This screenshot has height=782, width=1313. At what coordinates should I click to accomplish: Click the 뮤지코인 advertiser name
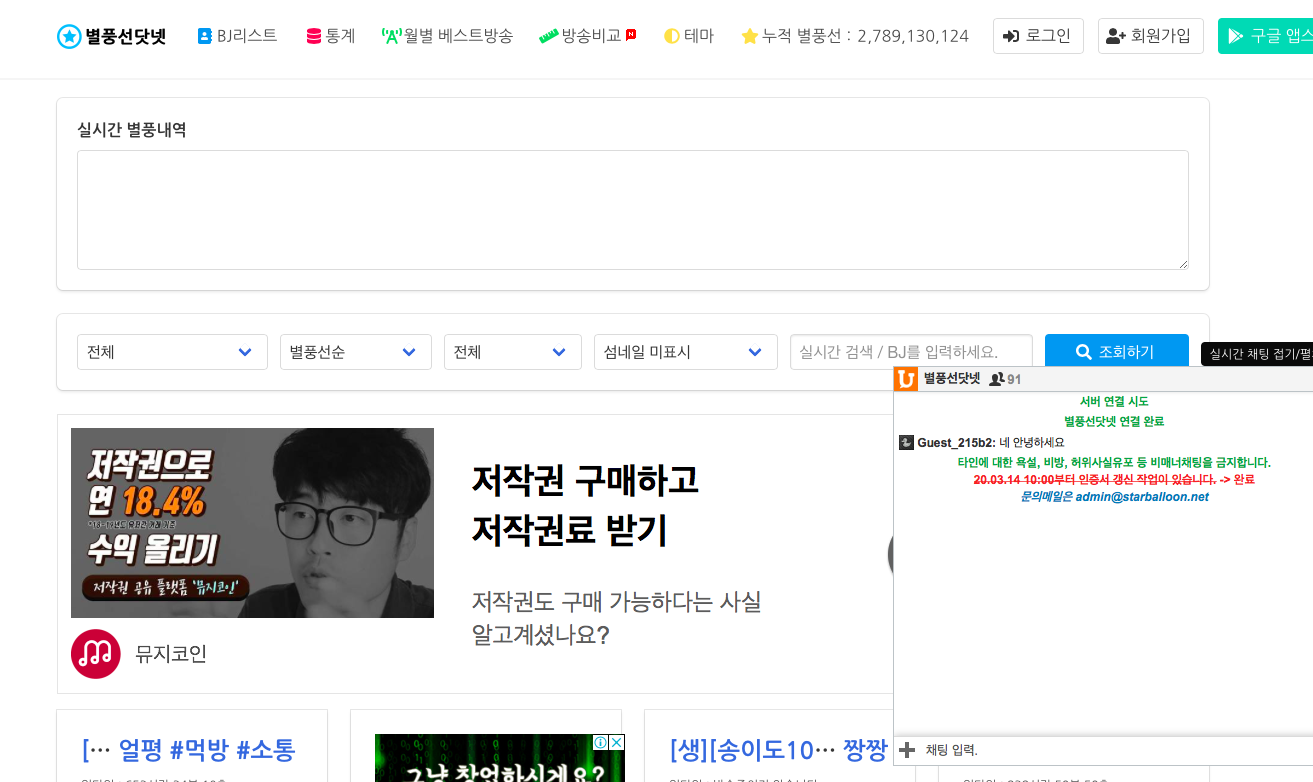[x=171, y=654]
